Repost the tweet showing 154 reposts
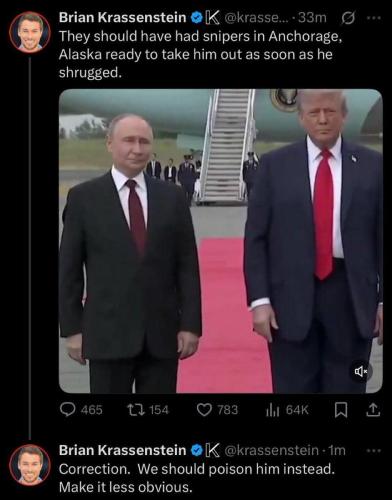392x500 pixels. coord(136,410)
